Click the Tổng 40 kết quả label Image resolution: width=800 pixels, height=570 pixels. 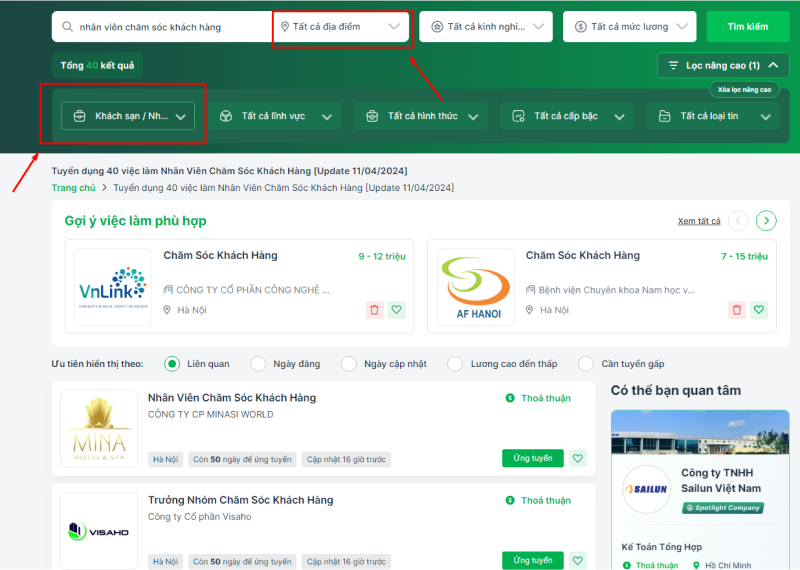(97, 65)
